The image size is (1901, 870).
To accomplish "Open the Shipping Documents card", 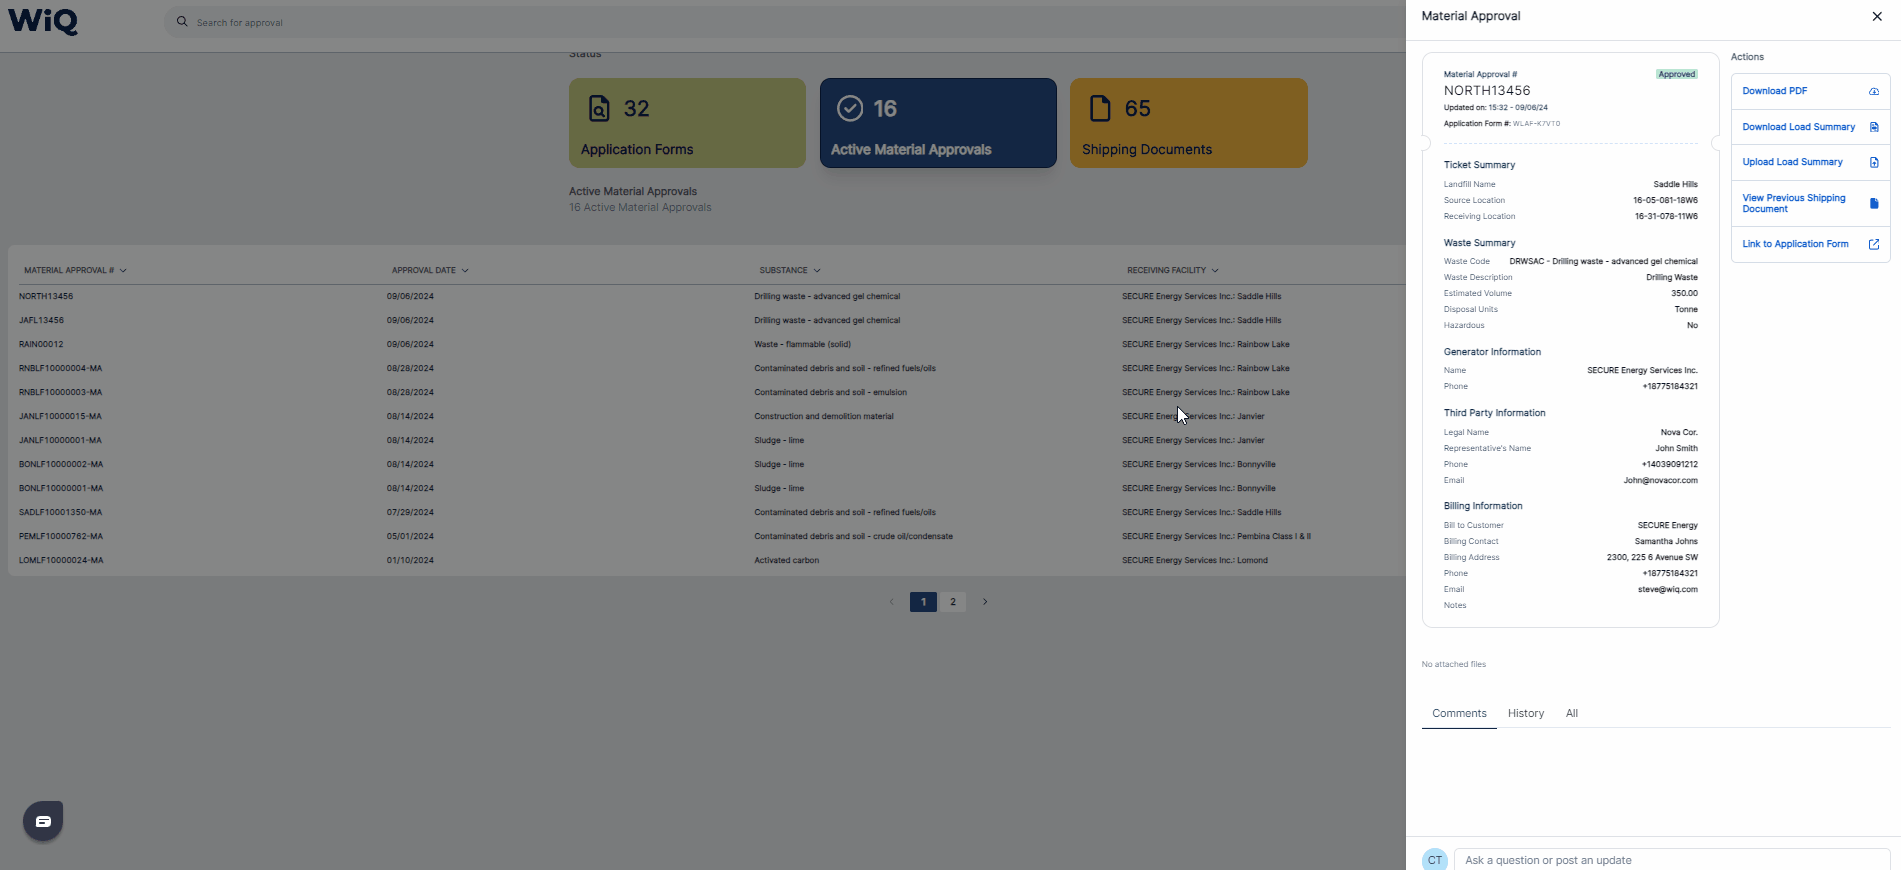I will (1189, 123).
